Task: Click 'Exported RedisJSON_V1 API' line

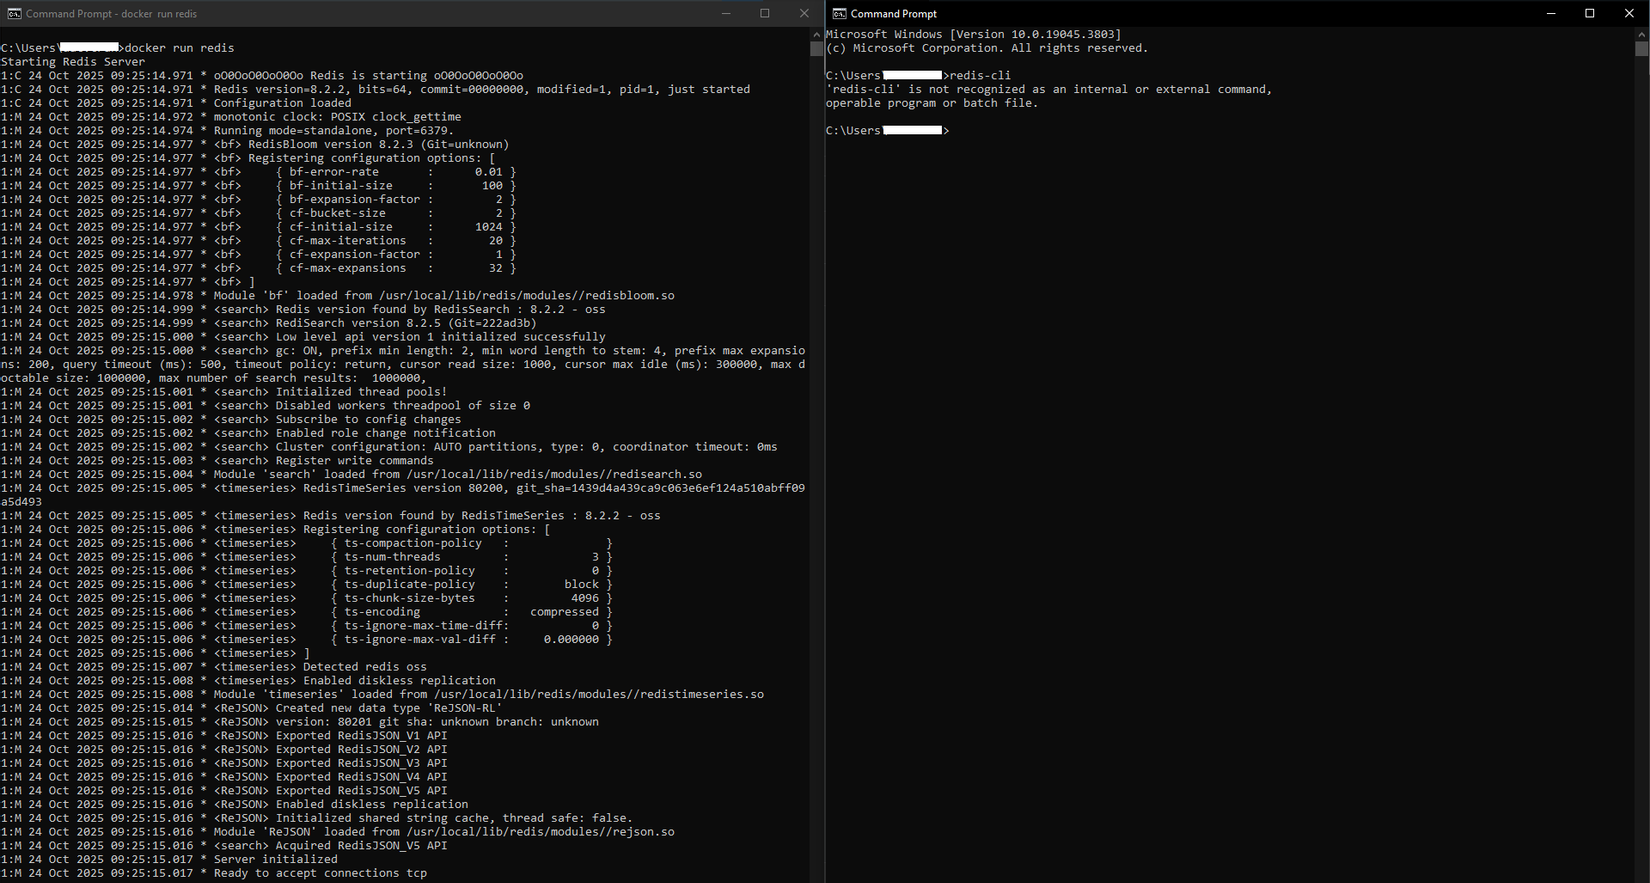Action: [x=224, y=736]
